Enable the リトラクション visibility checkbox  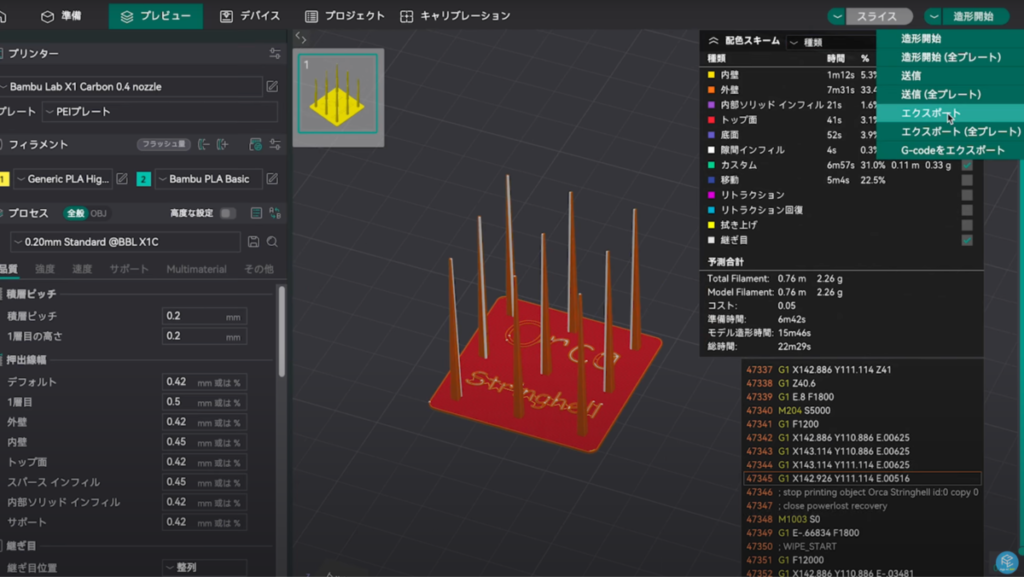click(967, 195)
